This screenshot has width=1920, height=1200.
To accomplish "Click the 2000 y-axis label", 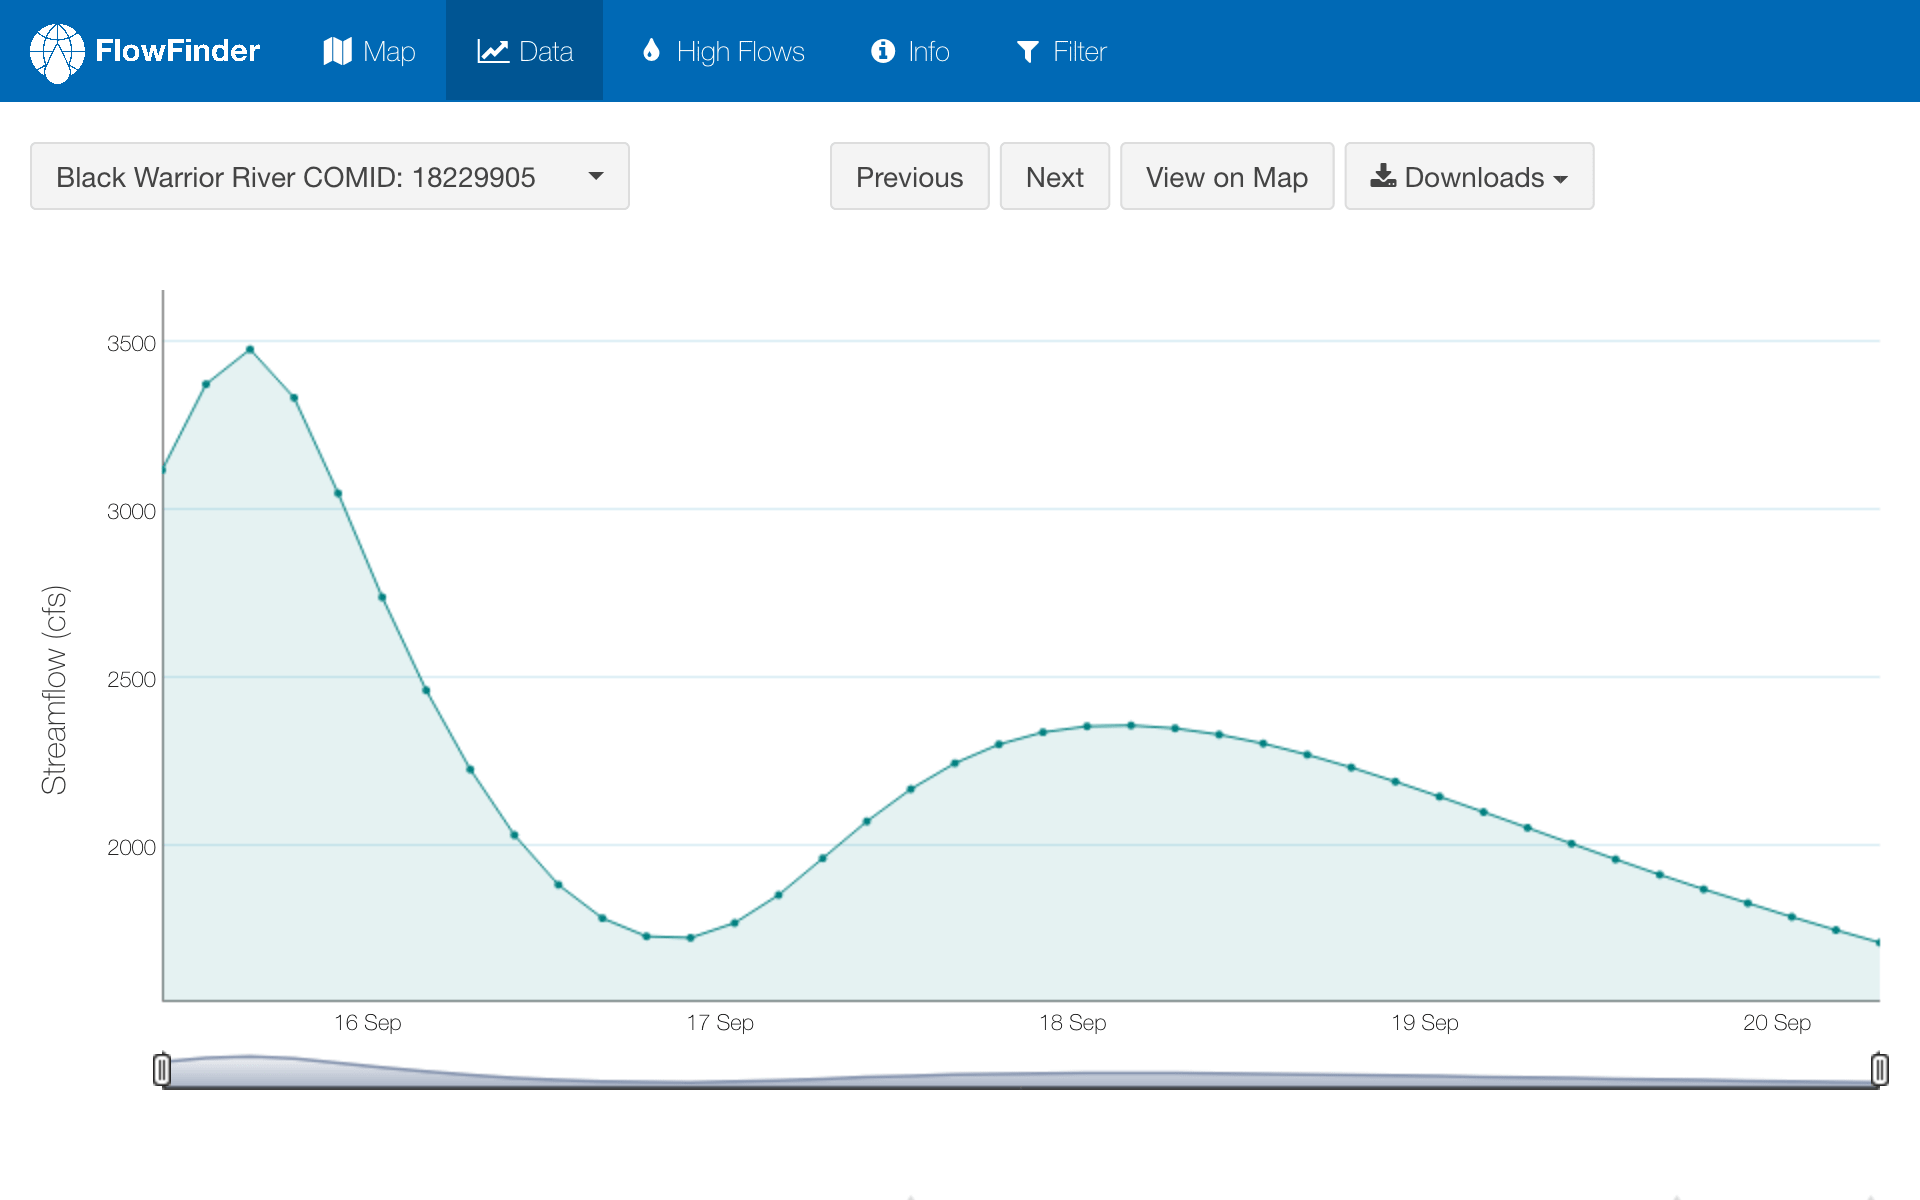I will (x=131, y=847).
